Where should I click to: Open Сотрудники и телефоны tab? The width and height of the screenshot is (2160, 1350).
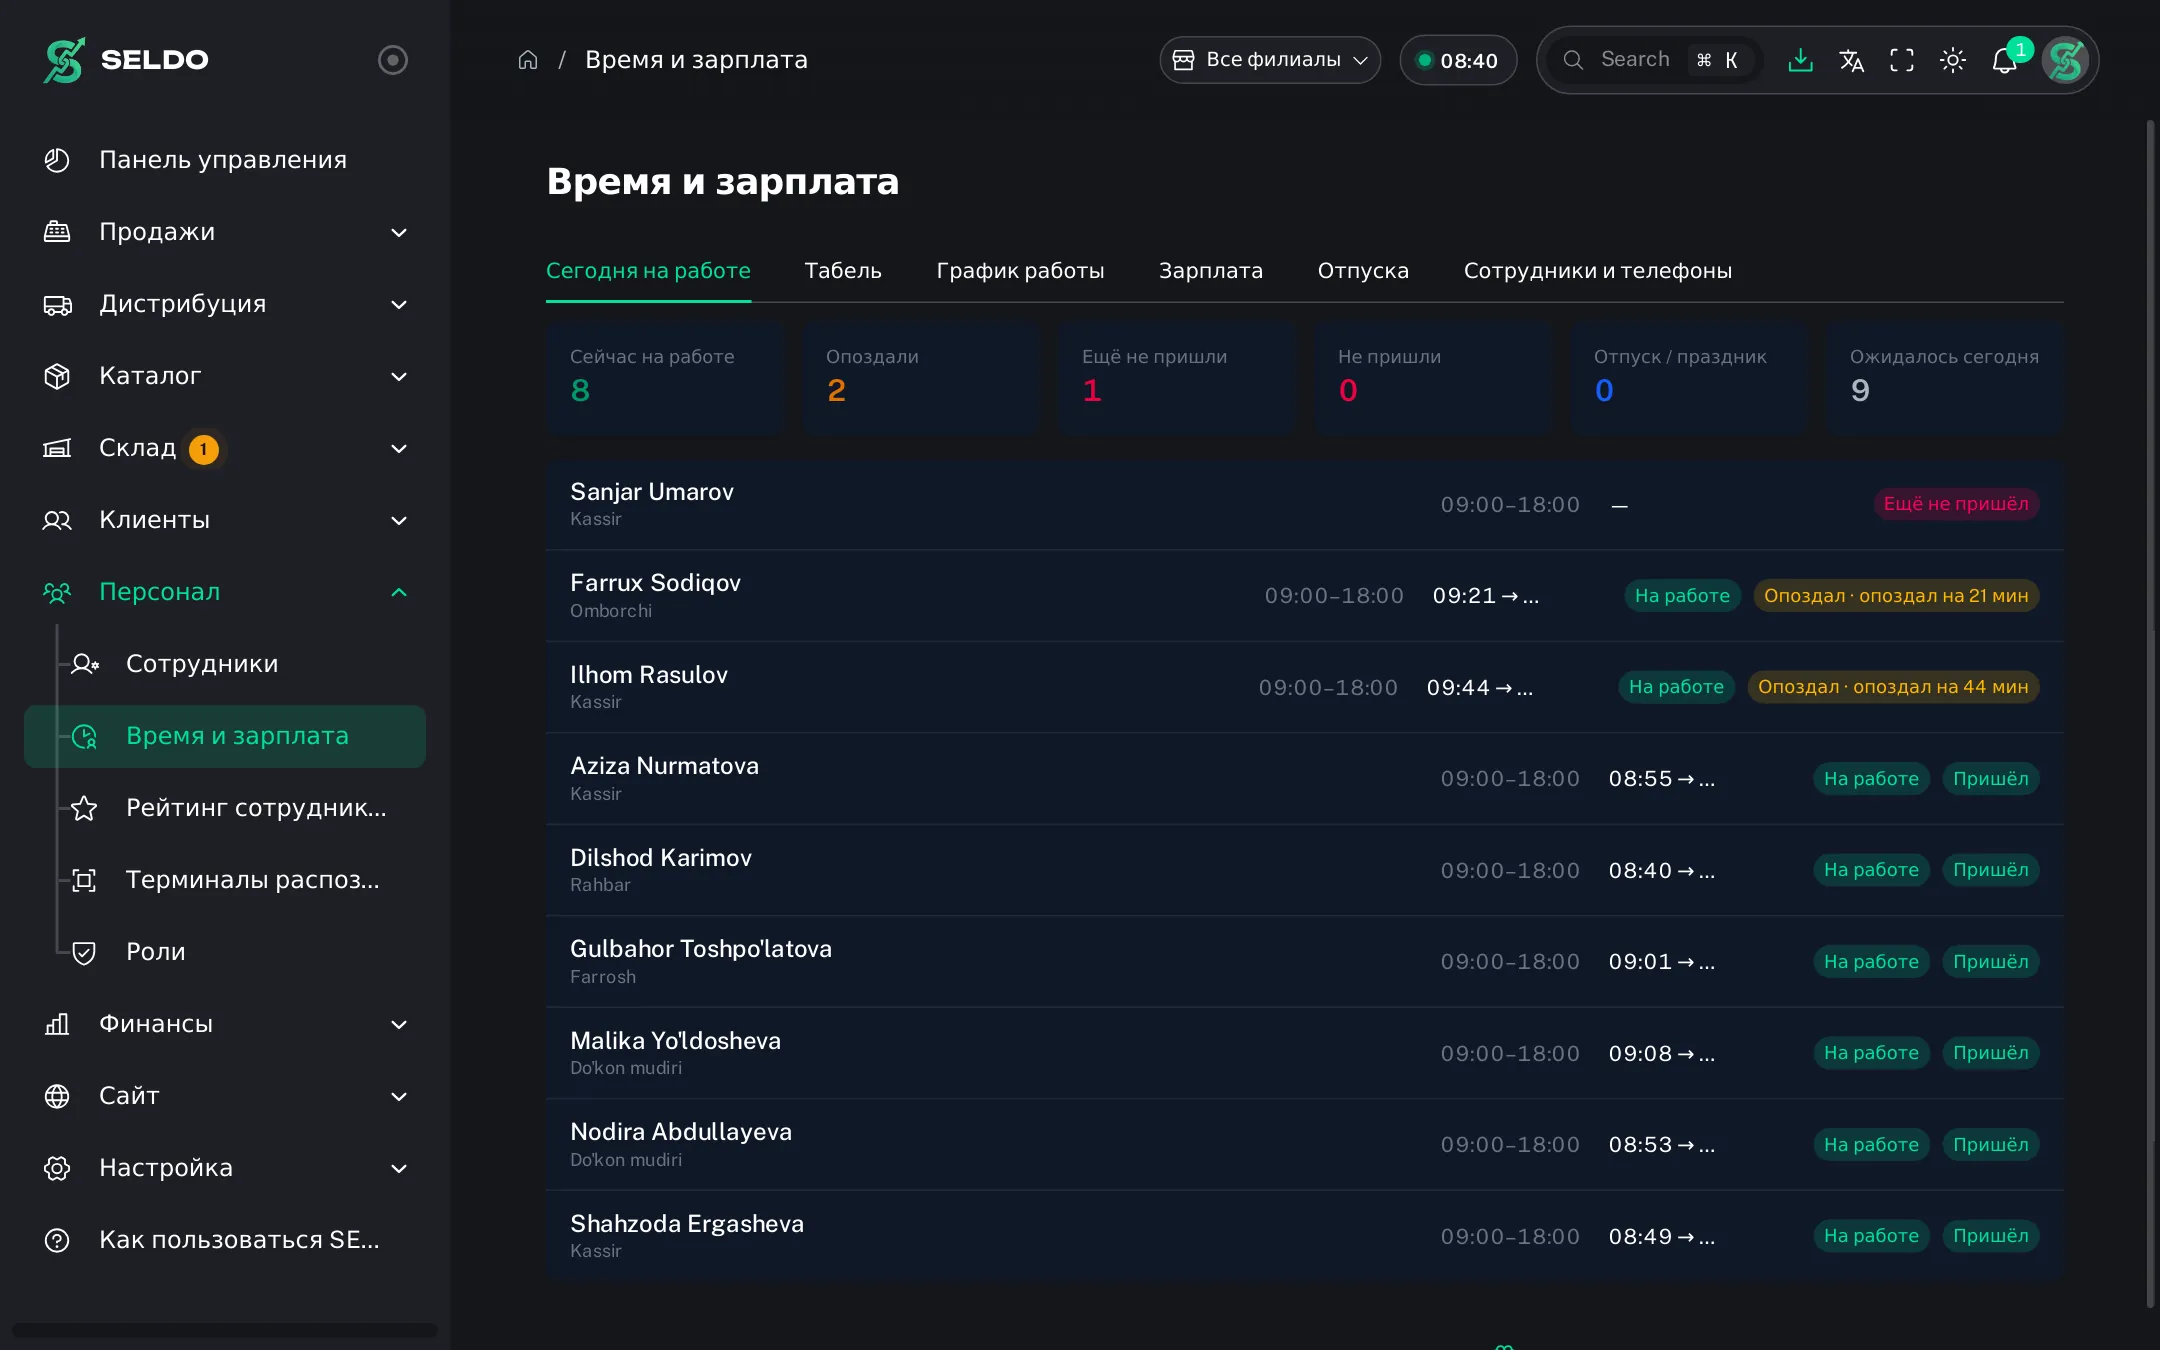click(1598, 271)
